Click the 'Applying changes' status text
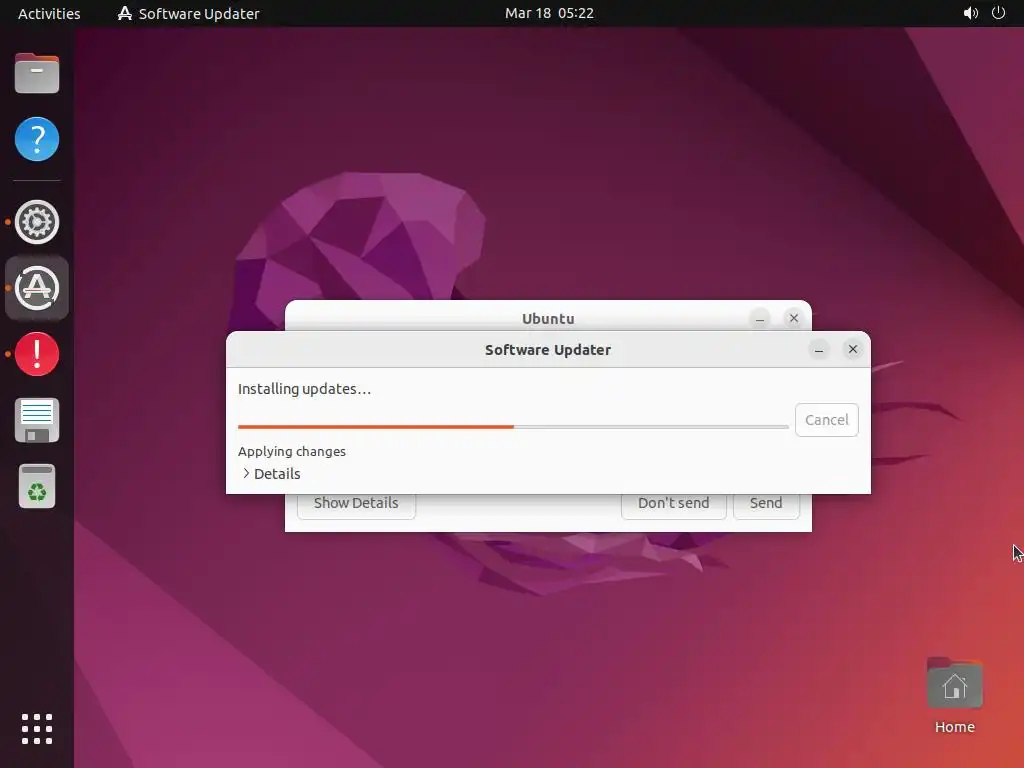Screen dimensions: 1024x768 coord(292,451)
